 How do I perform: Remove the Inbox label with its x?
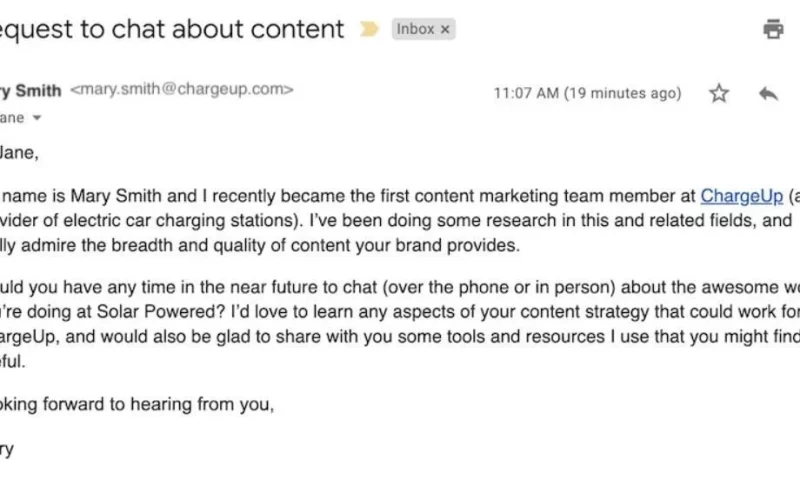[x=445, y=30]
